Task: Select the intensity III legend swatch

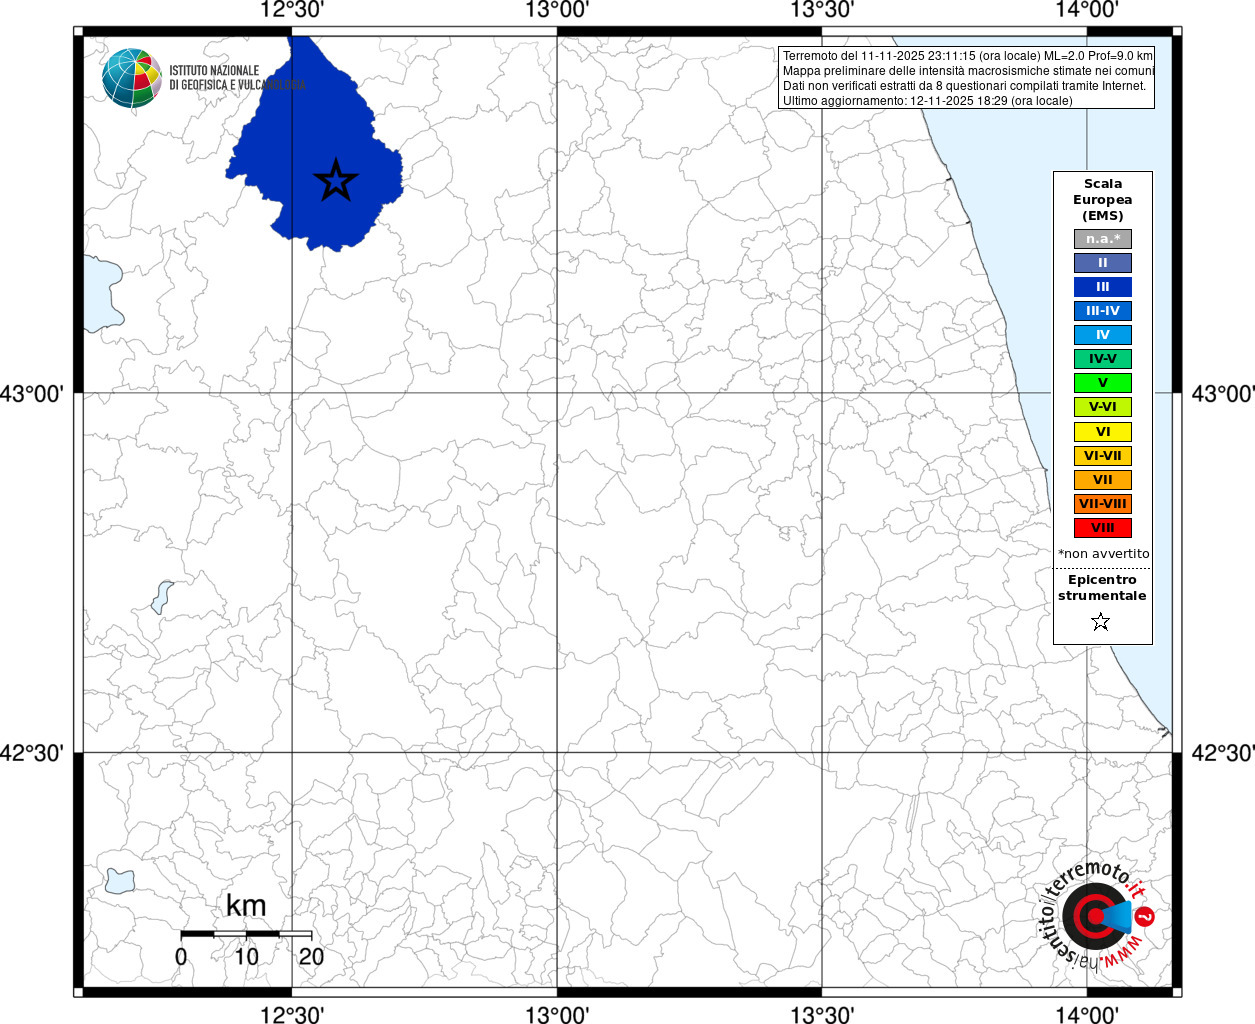Action: tap(1102, 287)
